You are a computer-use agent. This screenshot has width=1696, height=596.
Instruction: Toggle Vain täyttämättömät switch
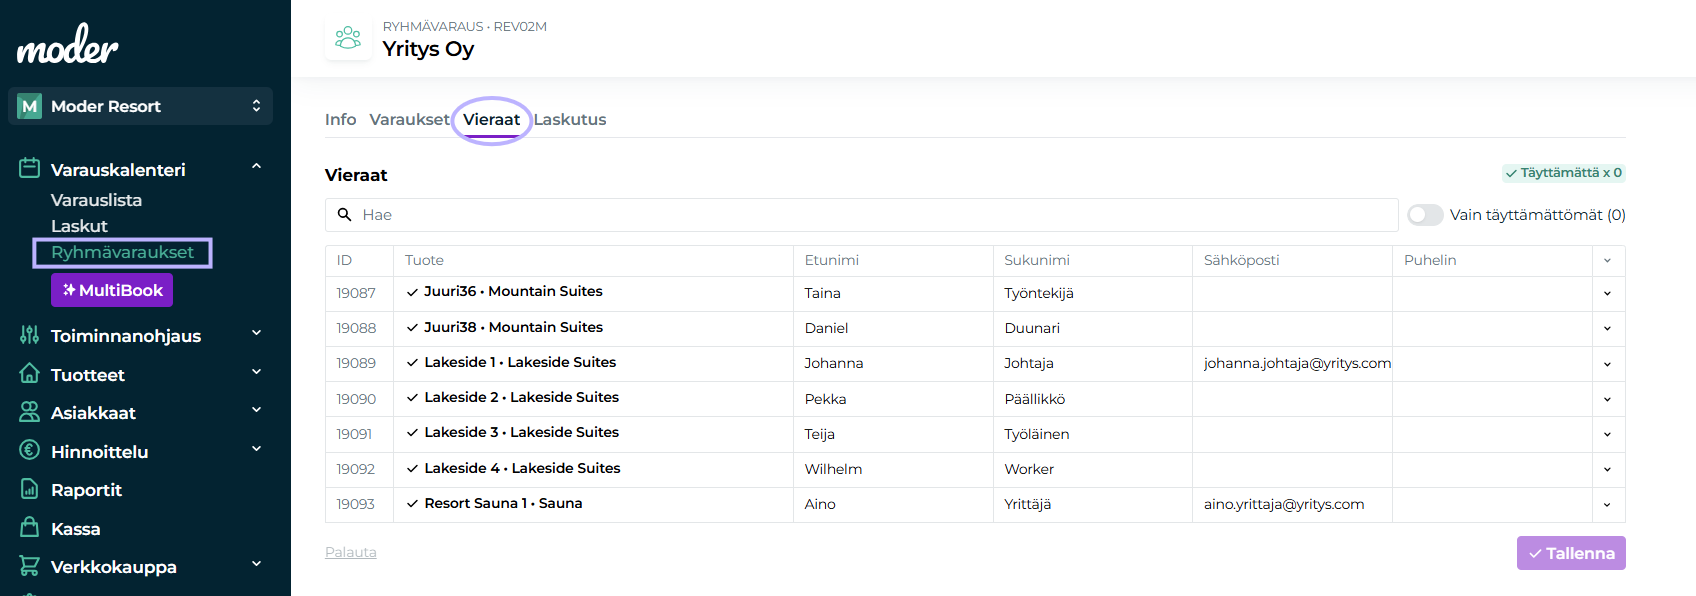pyautogui.click(x=1425, y=215)
